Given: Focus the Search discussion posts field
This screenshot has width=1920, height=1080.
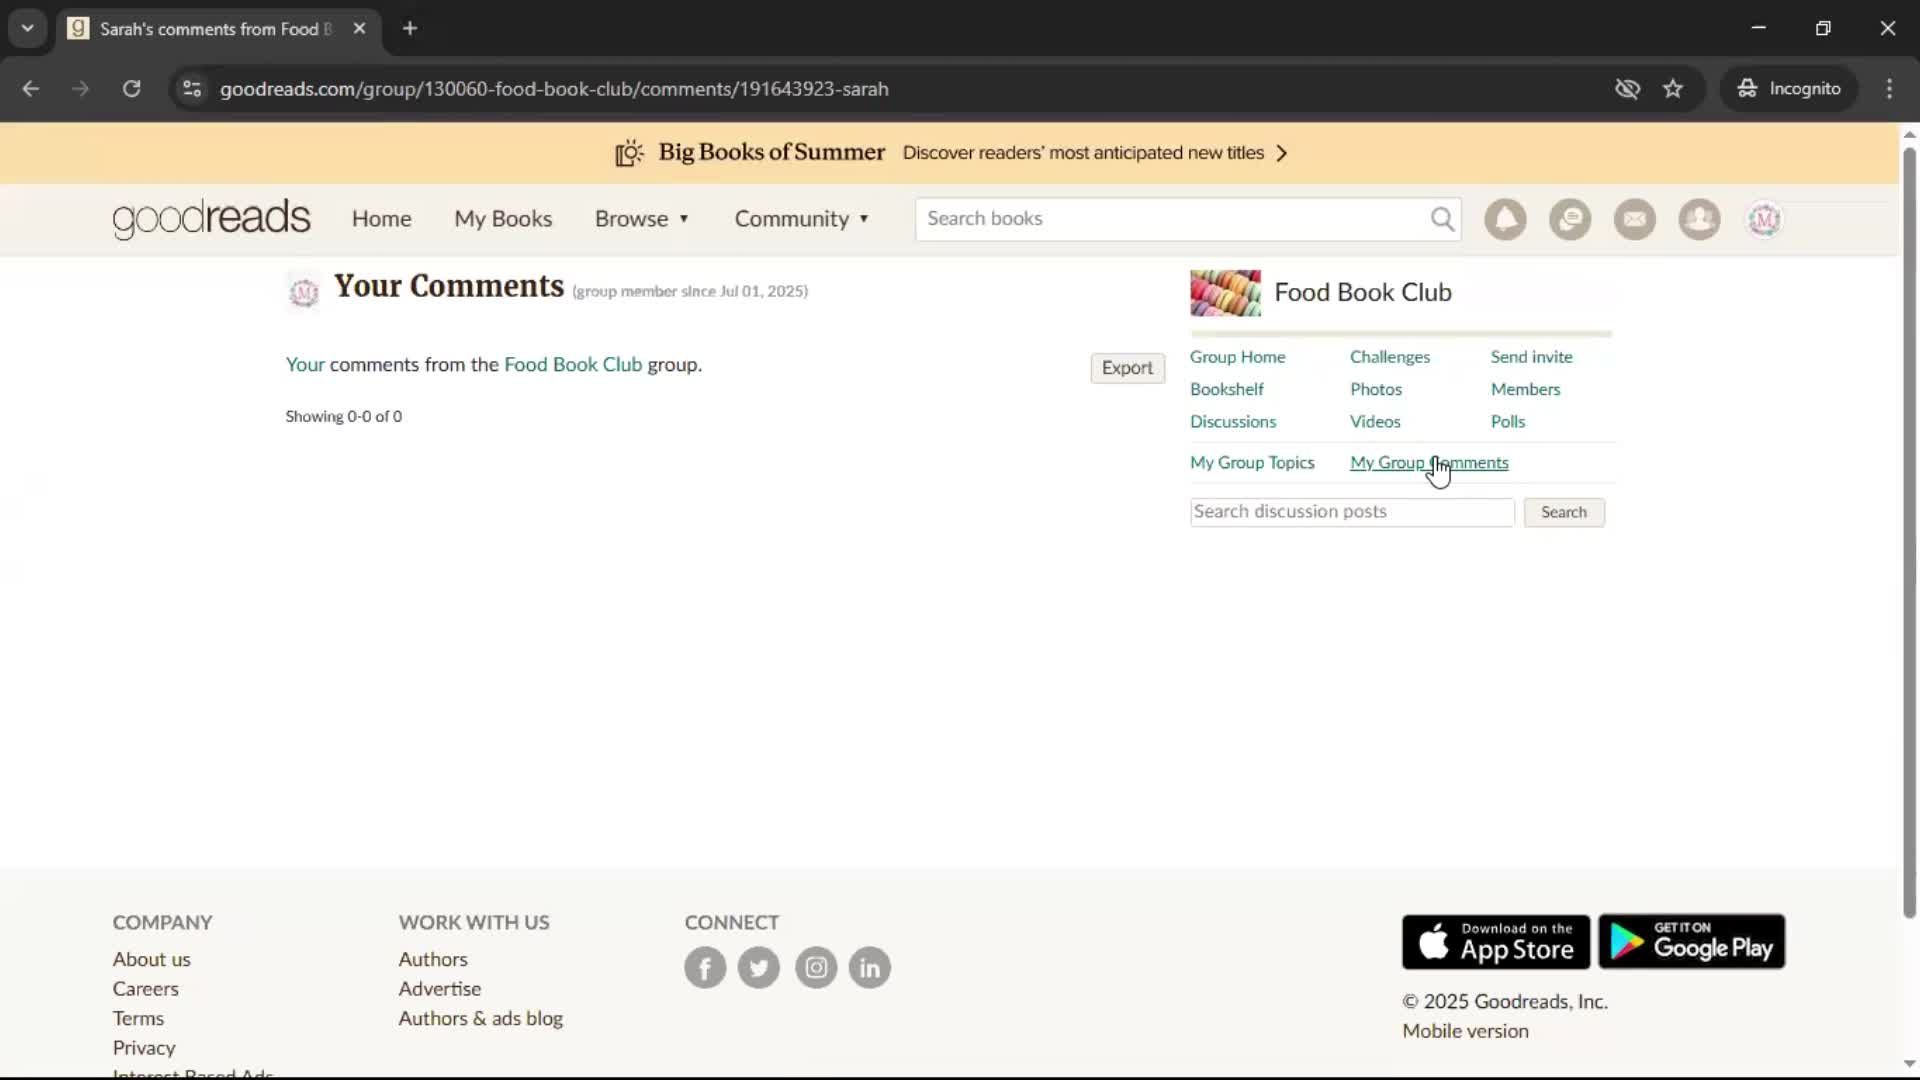Looking at the screenshot, I should pyautogui.click(x=1352, y=512).
